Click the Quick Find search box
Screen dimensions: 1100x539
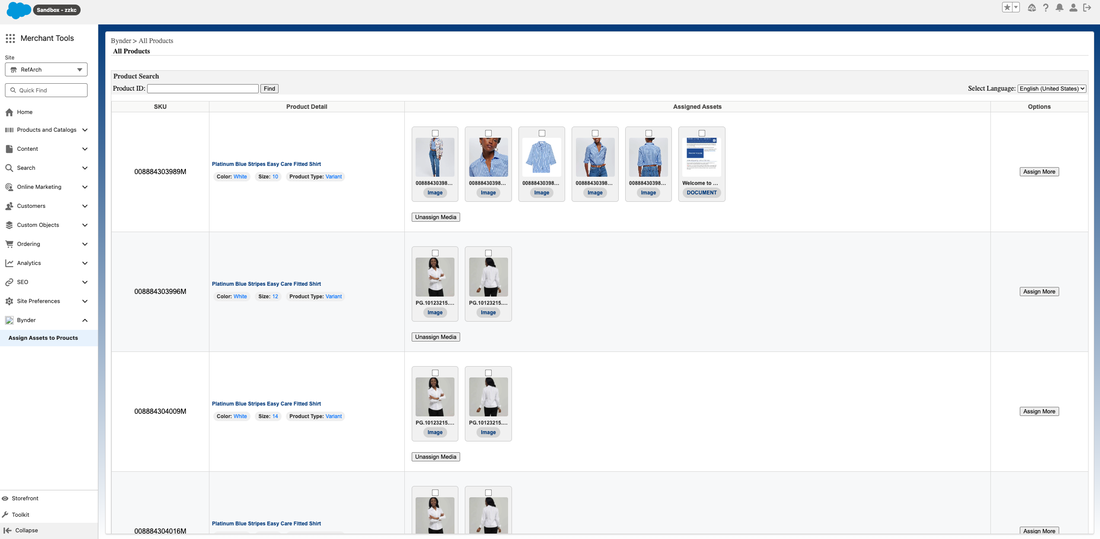[x=46, y=90]
